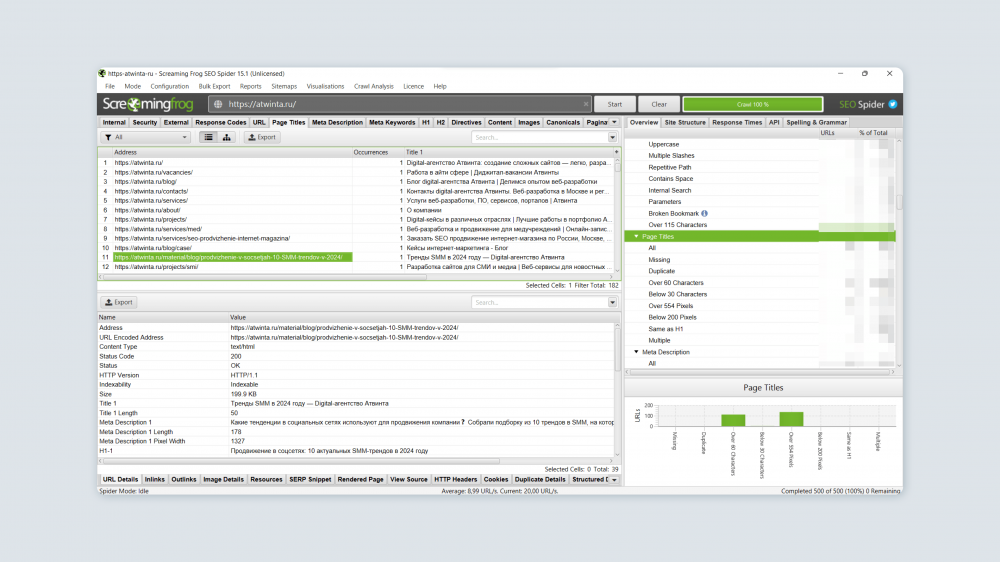Expand more top tabs dropdown arrow
Viewport: 1000px width, 562px height.
614,122
